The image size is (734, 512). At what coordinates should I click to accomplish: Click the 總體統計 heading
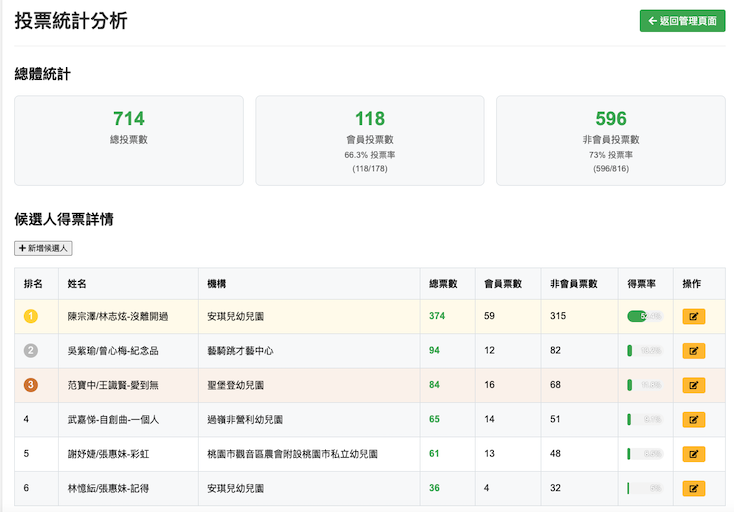43,74
